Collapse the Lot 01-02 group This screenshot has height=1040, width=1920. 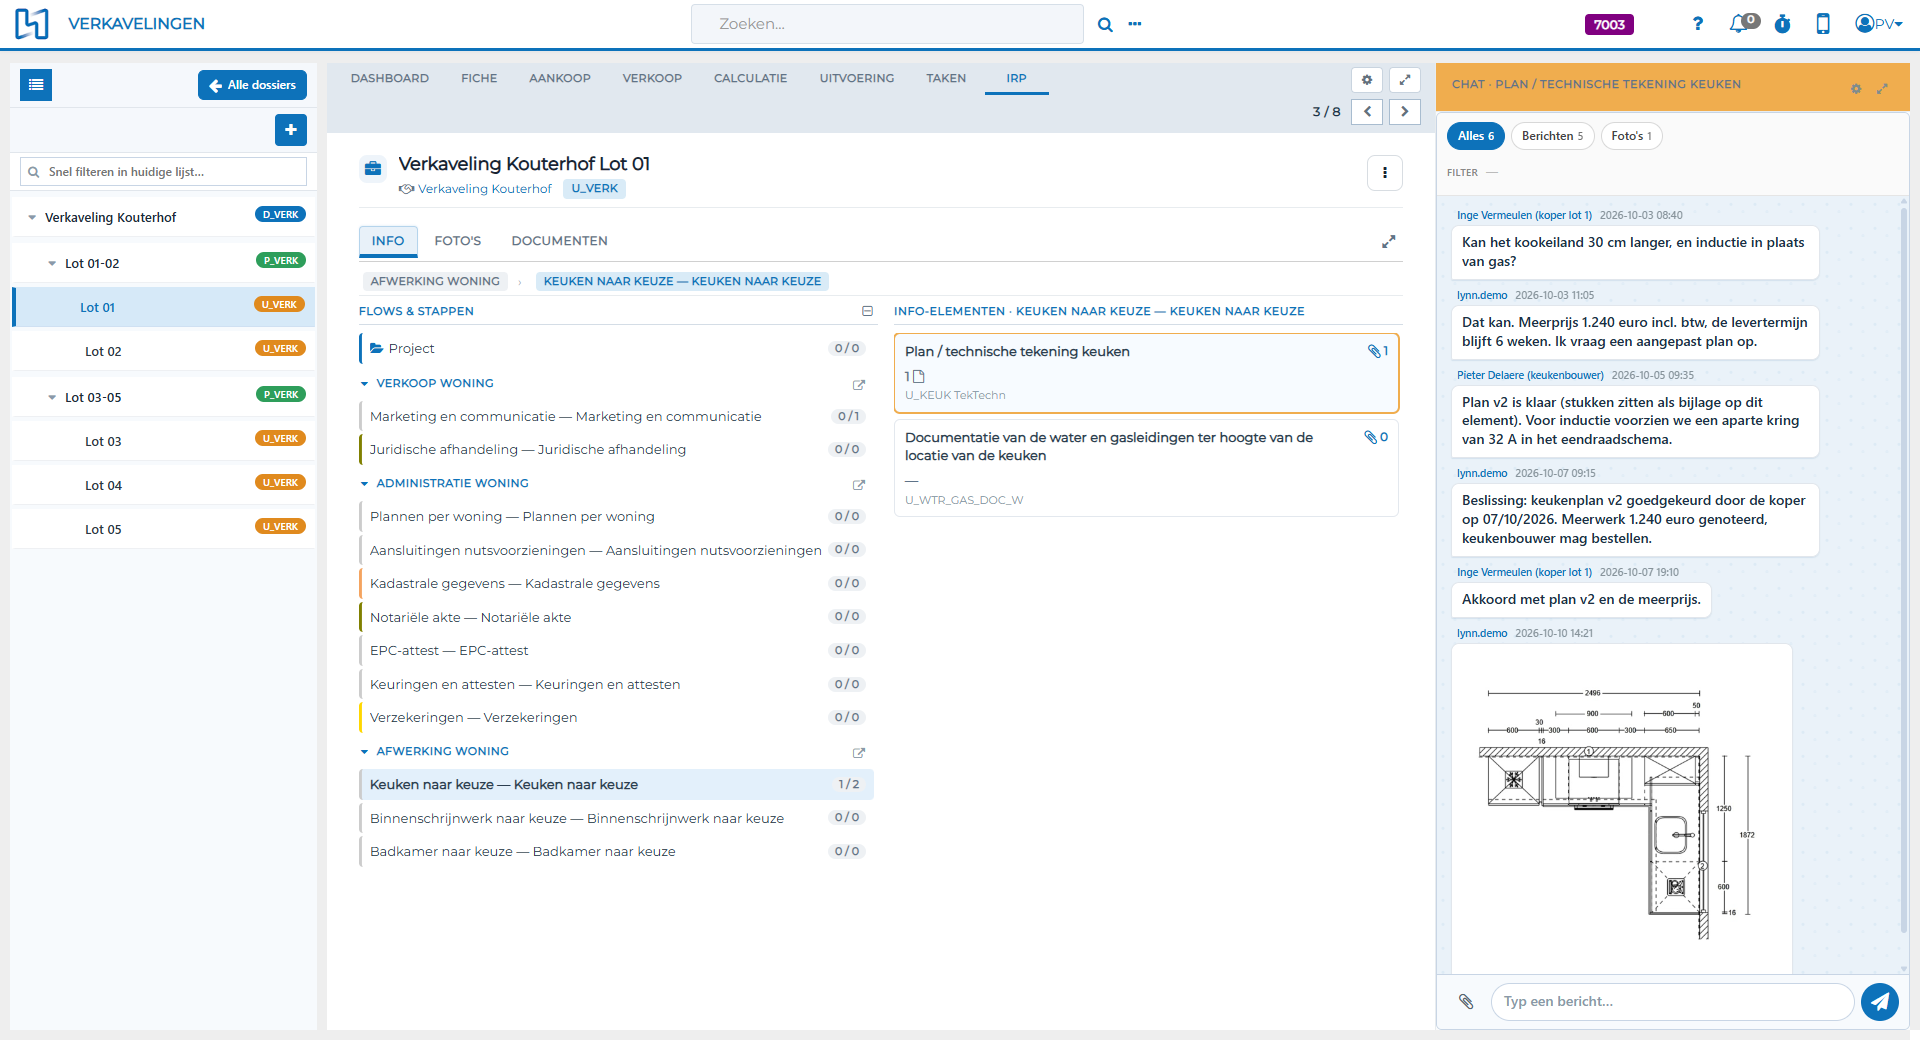point(52,264)
